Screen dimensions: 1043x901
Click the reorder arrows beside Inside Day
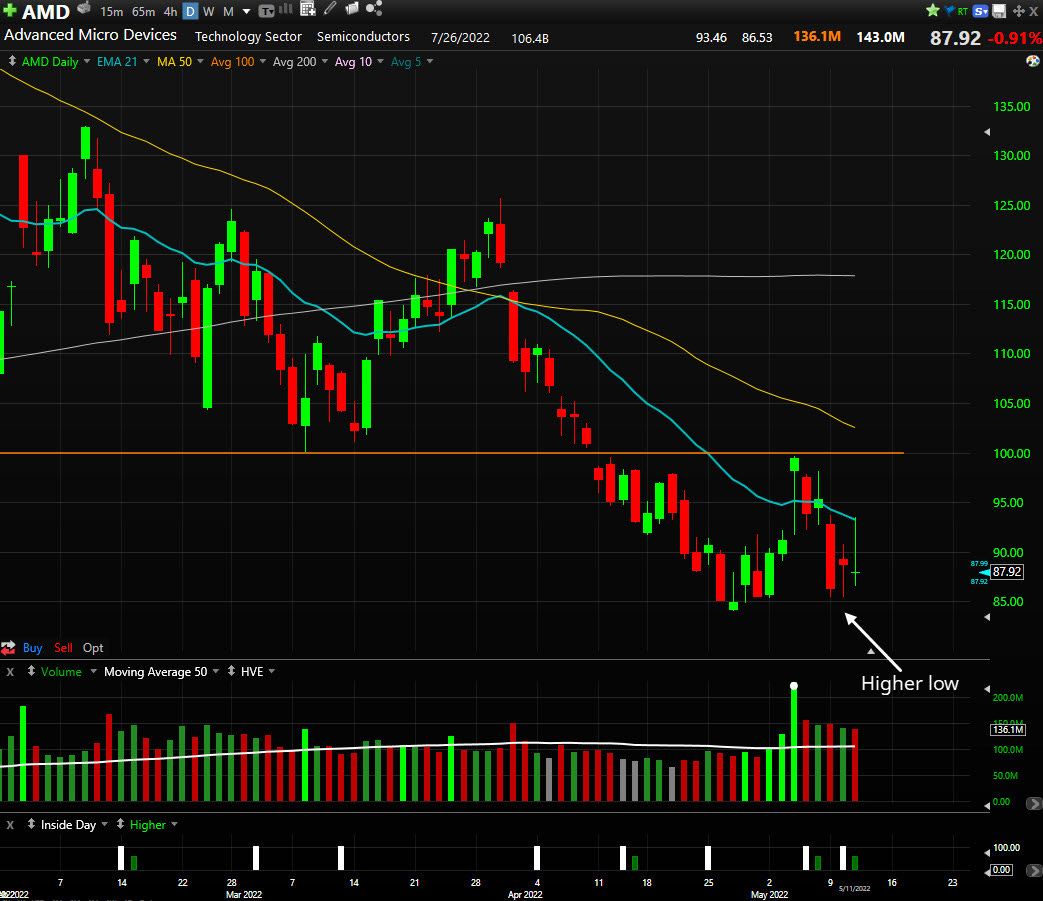[x=31, y=824]
